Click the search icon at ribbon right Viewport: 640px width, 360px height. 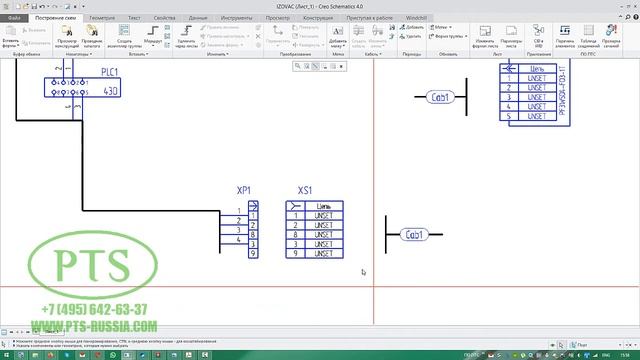point(628,17)
